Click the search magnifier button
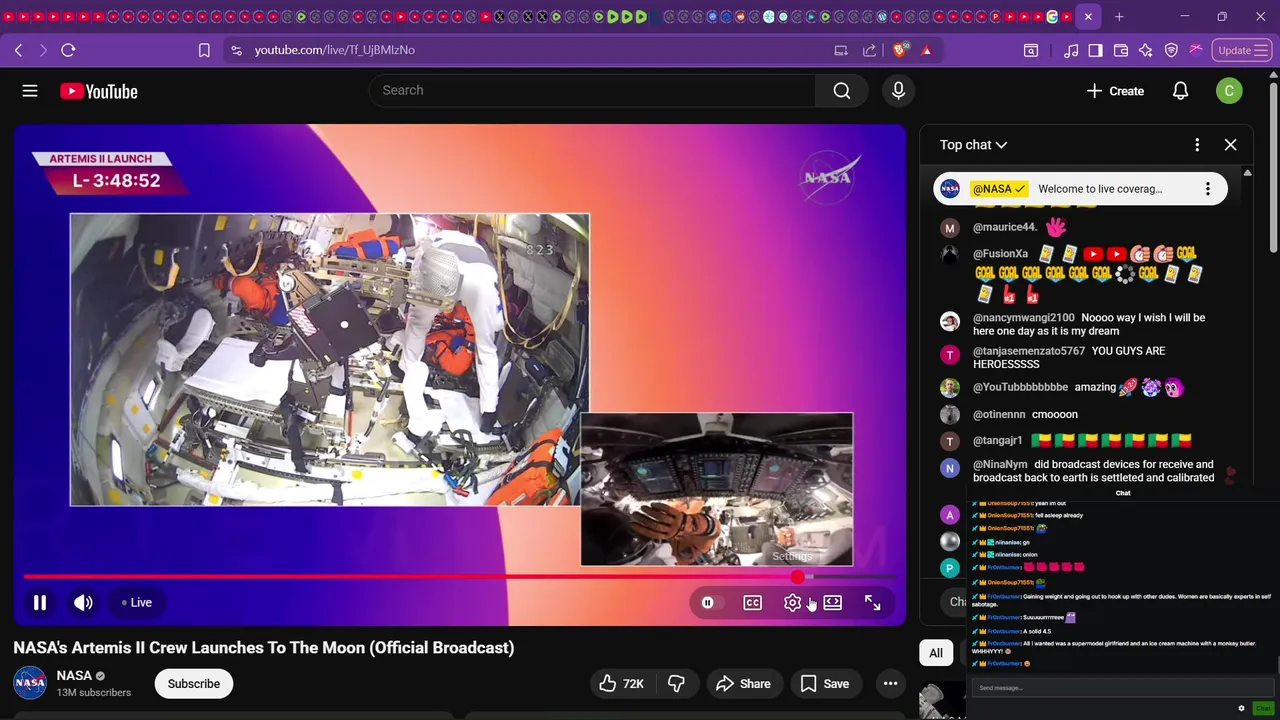1280x720 pixels. coord(842,91)
